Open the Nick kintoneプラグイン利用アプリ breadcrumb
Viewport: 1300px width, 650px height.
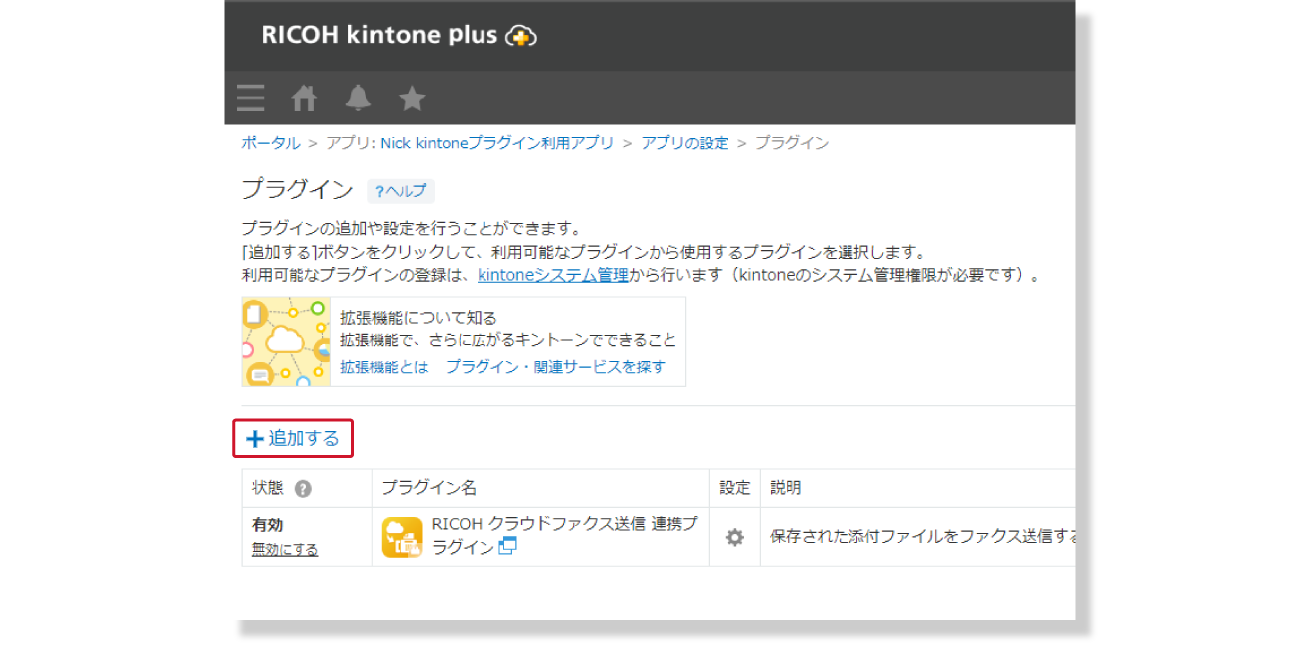[x=496, y=143]
